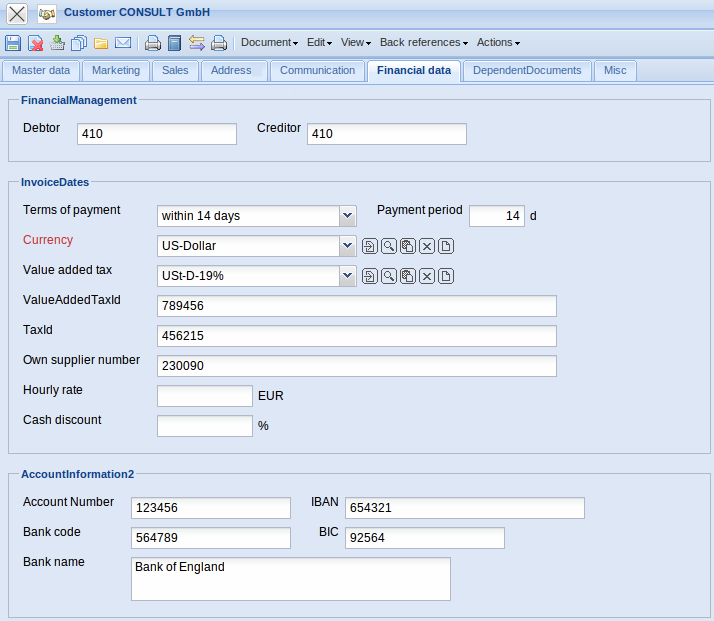714x621 pixels.
Task: Open the Back references menu
Action: click(423, 43)
